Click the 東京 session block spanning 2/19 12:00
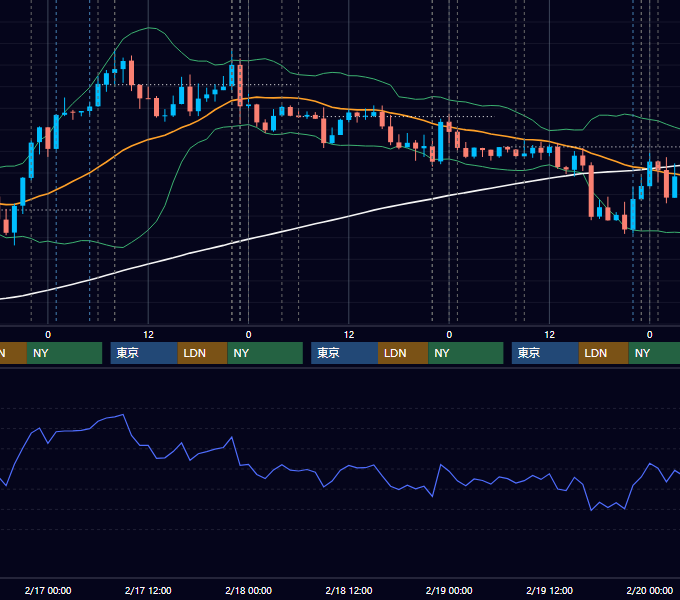680x600 pixels. coord(545,353)
